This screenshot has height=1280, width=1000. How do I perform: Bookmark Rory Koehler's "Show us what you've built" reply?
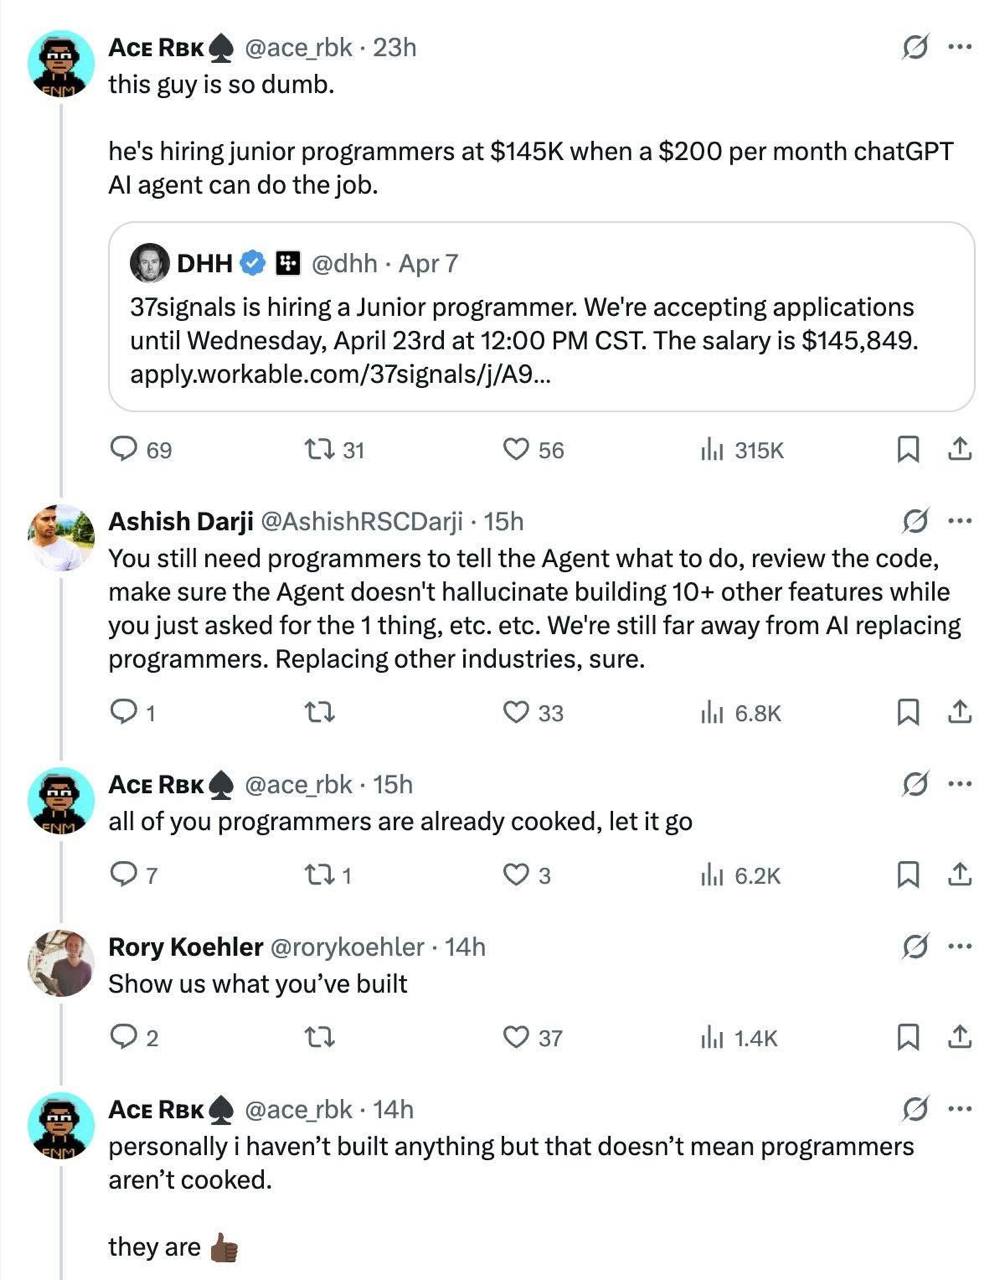coord(907,1037)
